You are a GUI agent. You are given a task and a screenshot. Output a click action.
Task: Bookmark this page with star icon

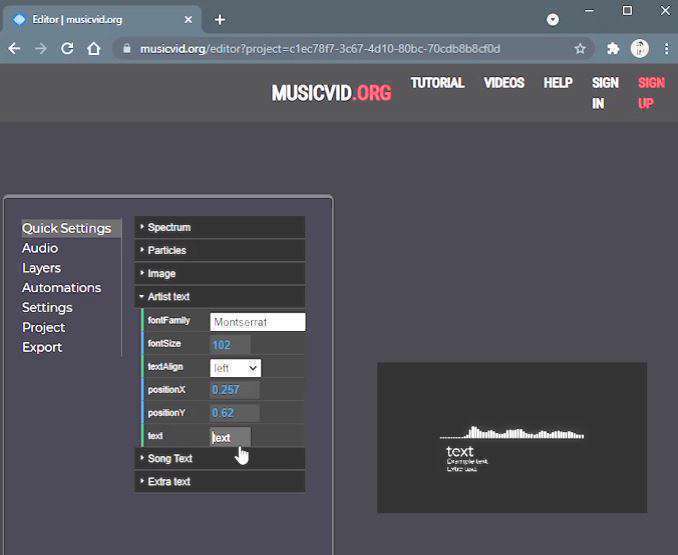580,49
